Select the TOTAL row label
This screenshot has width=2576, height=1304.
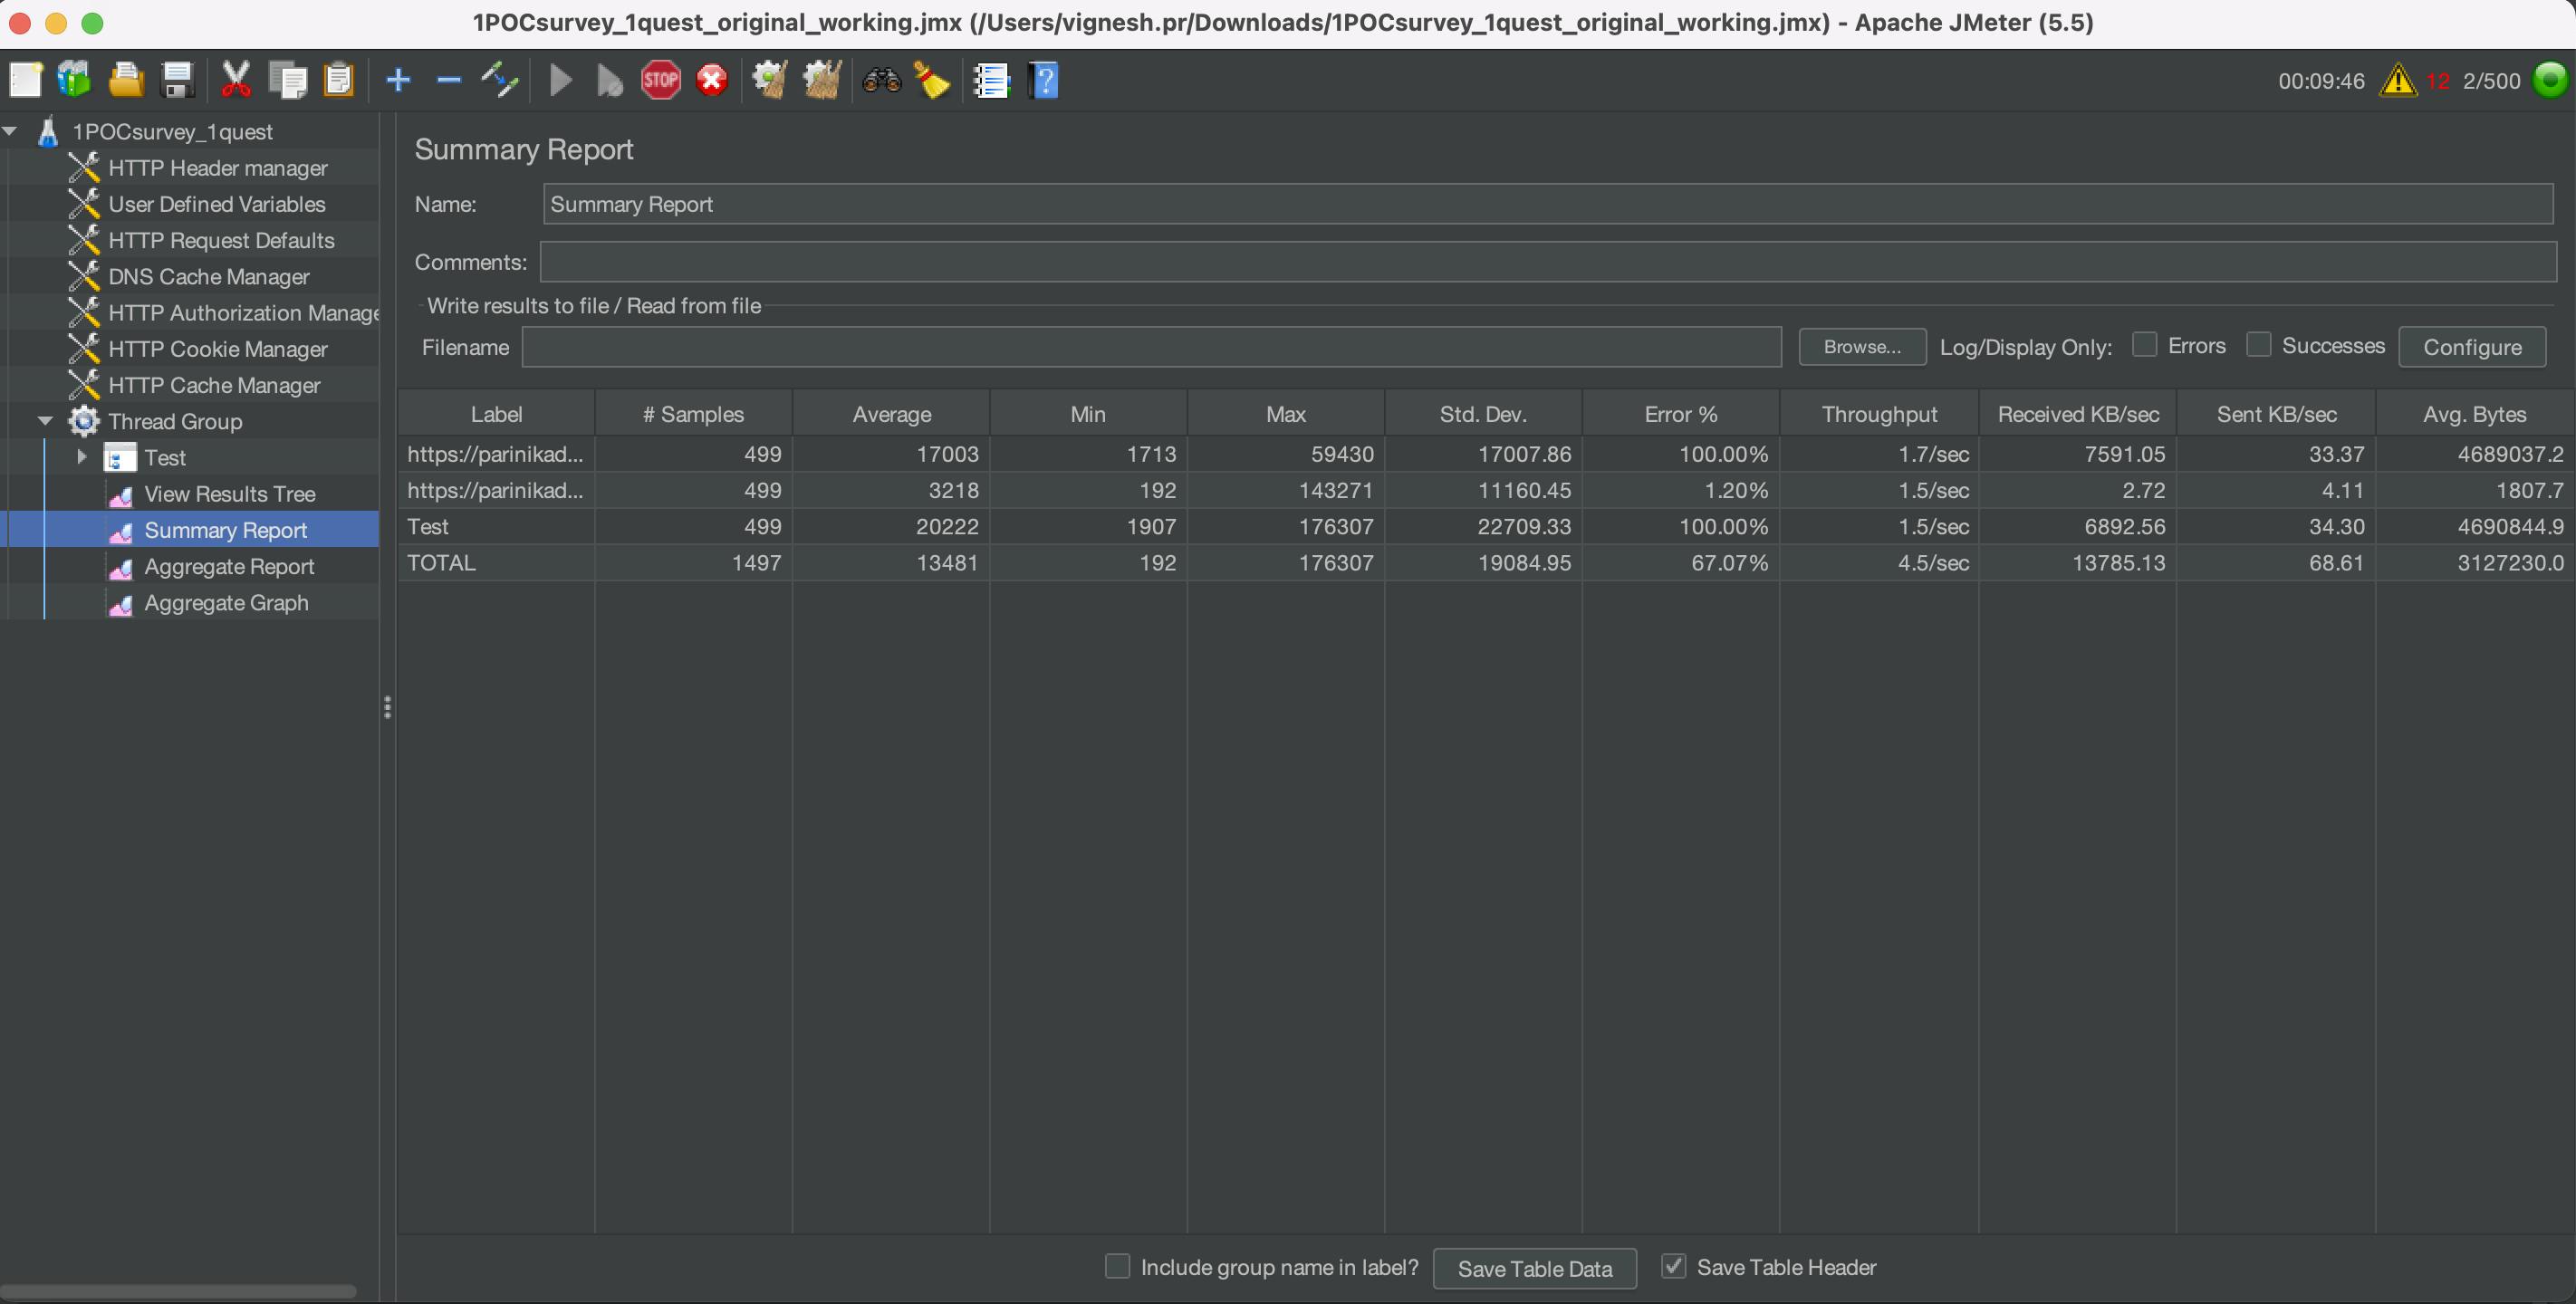coord(441,563)
